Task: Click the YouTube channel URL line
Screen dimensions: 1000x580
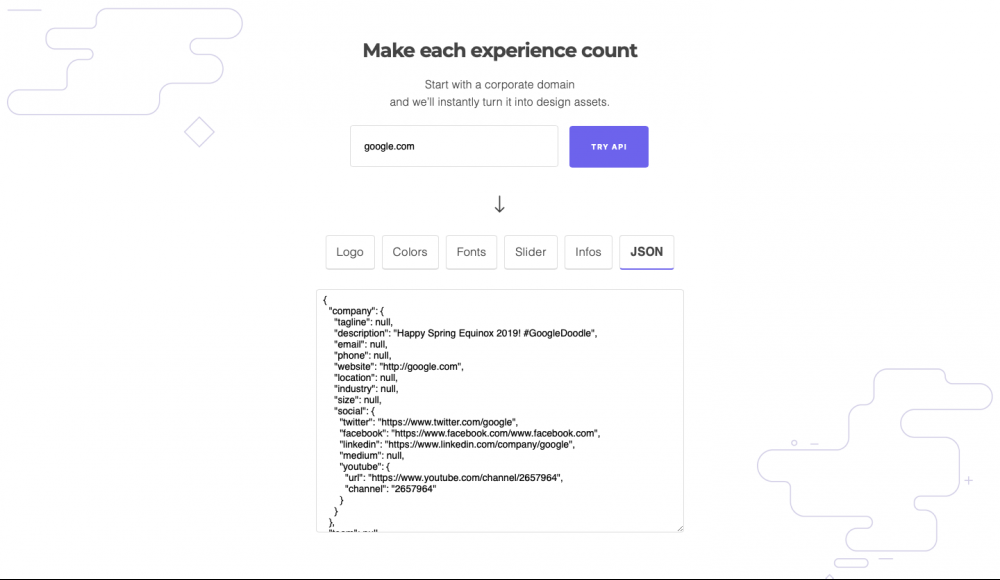Action: 454,477
